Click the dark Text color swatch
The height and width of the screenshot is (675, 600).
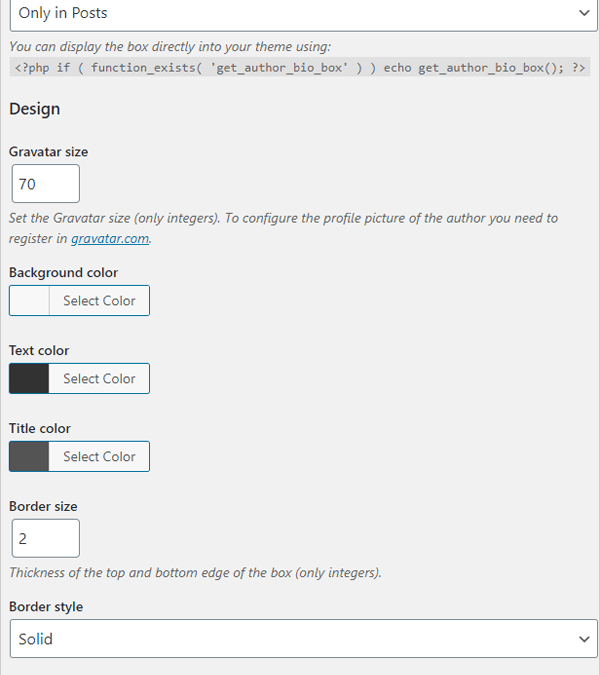29,378
